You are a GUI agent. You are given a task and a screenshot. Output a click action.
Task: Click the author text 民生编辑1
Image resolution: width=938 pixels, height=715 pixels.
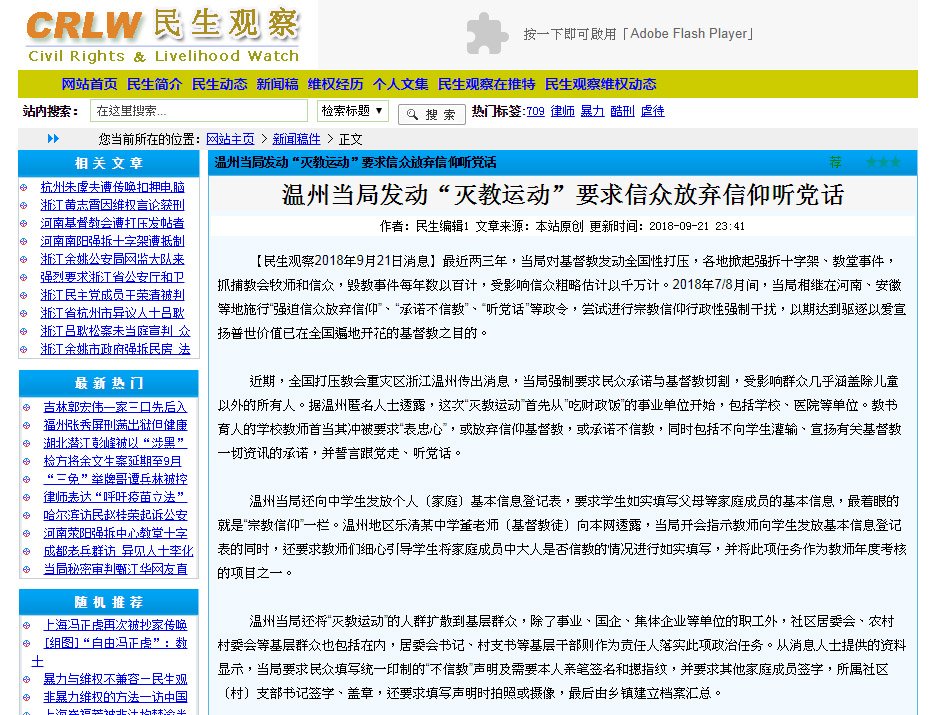click(442, 226)
